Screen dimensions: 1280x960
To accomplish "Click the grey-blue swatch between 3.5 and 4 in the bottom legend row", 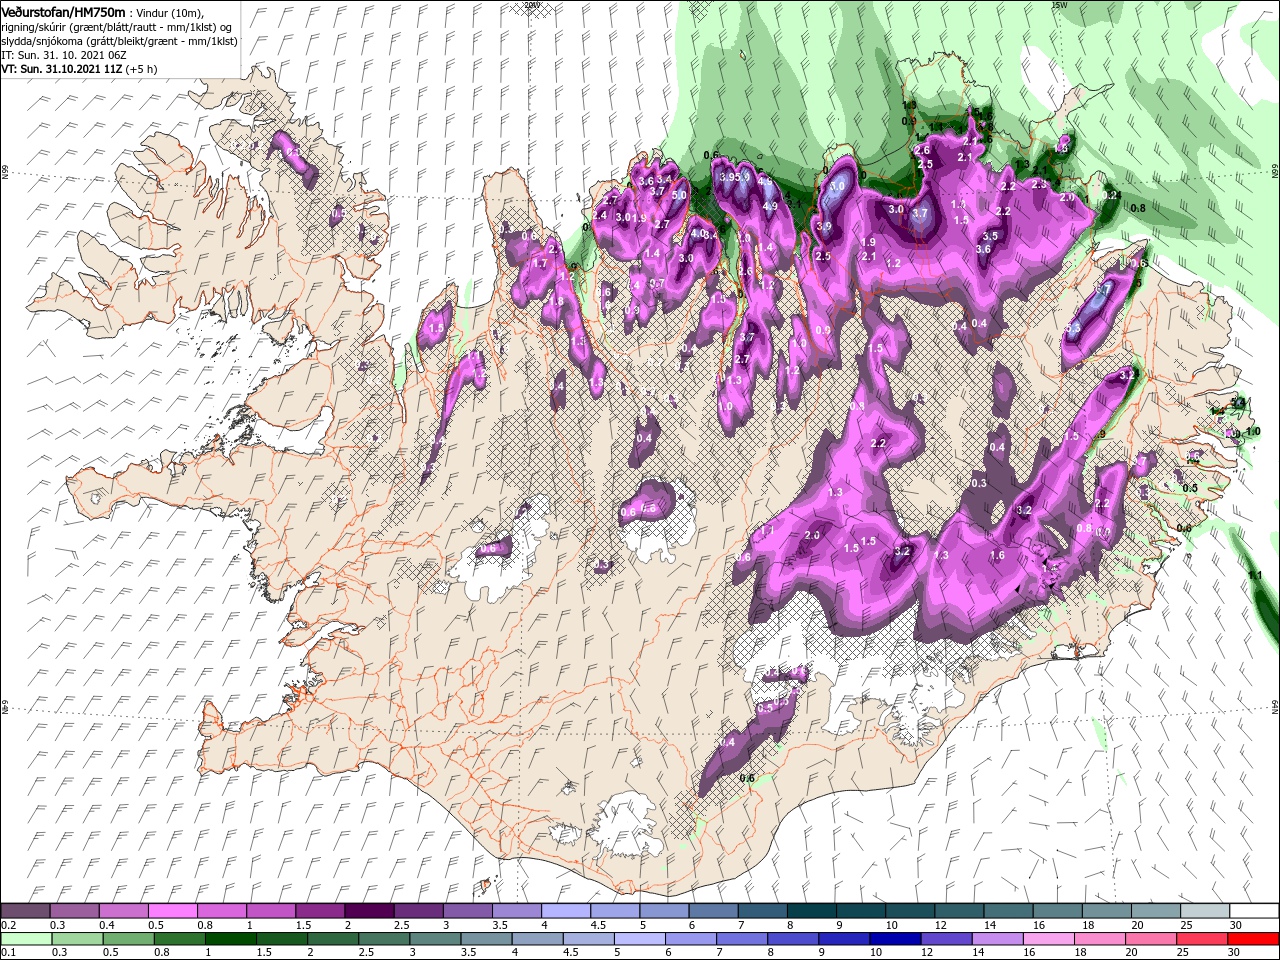I will click(x=488, y=938).
